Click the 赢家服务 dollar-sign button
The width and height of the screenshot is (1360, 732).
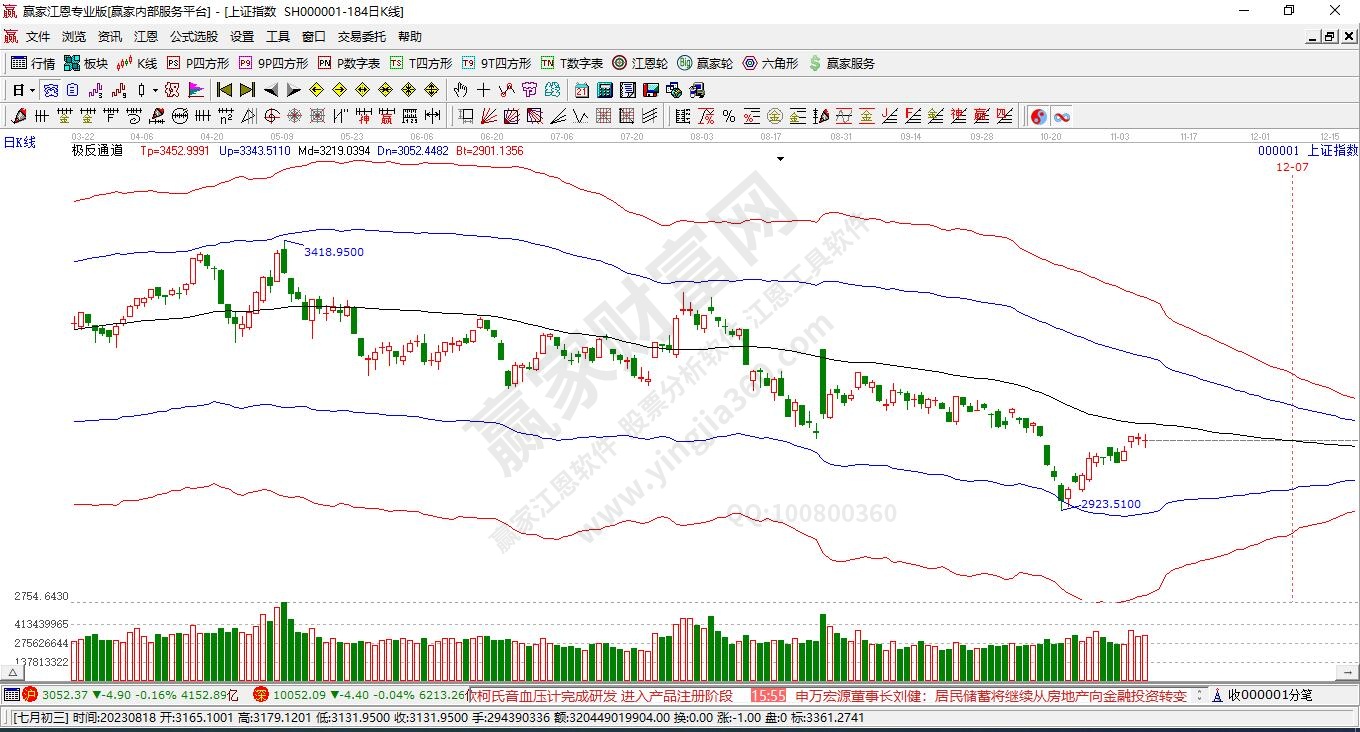coord(841,63)
